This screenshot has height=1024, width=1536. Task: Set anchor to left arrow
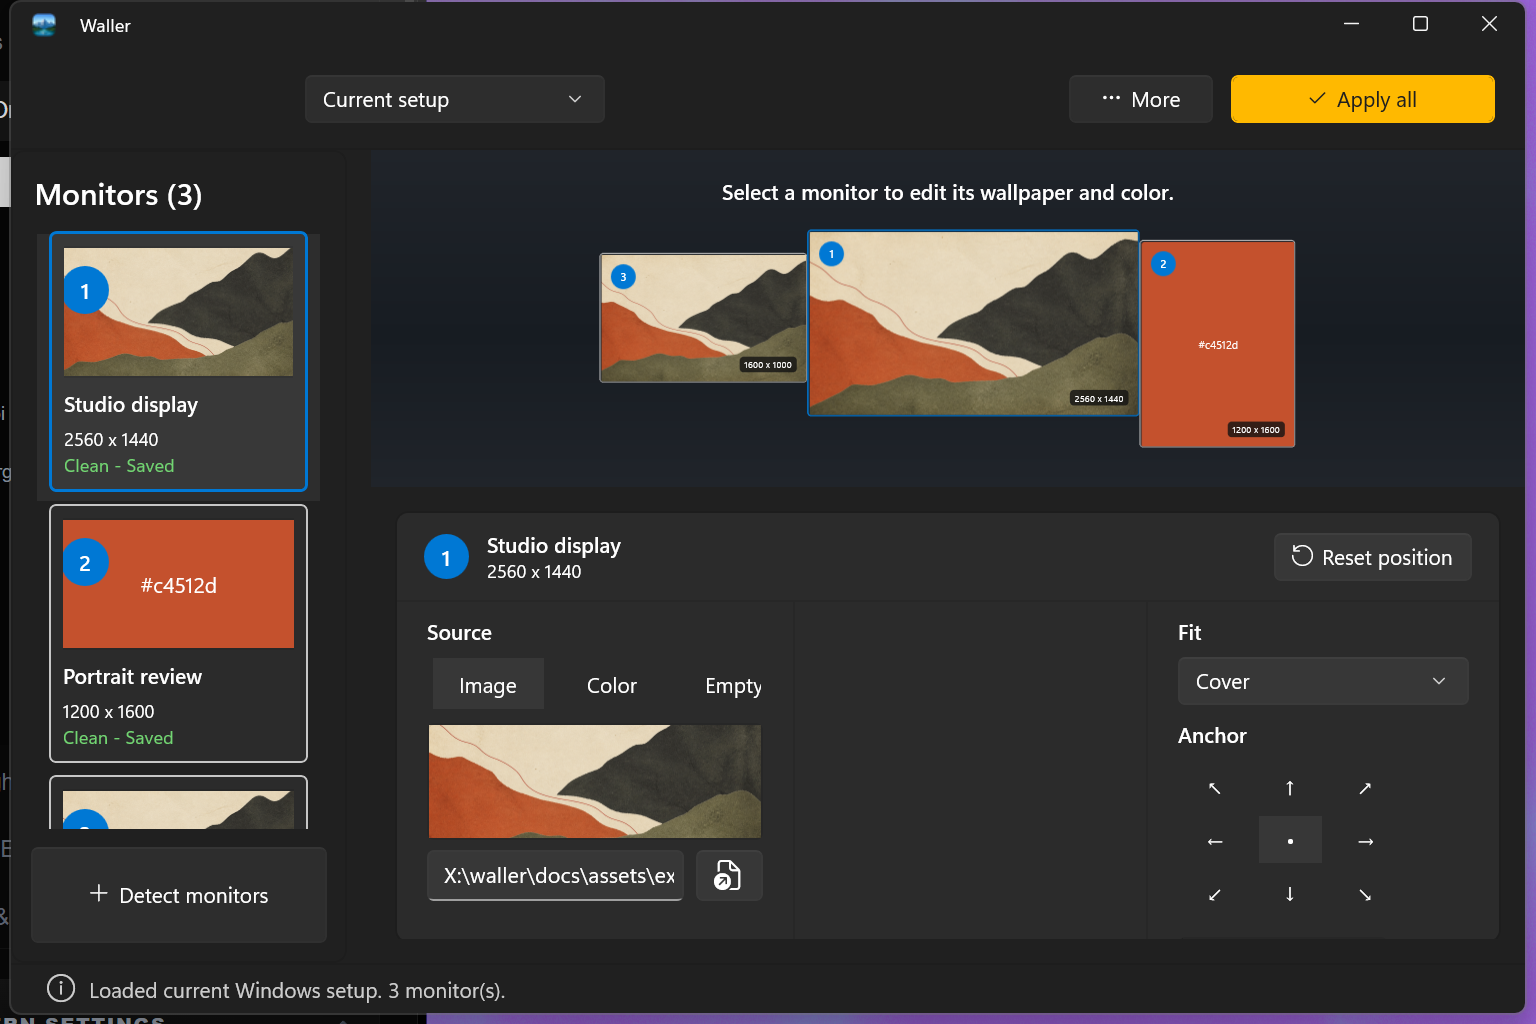tap(1215, 841)
